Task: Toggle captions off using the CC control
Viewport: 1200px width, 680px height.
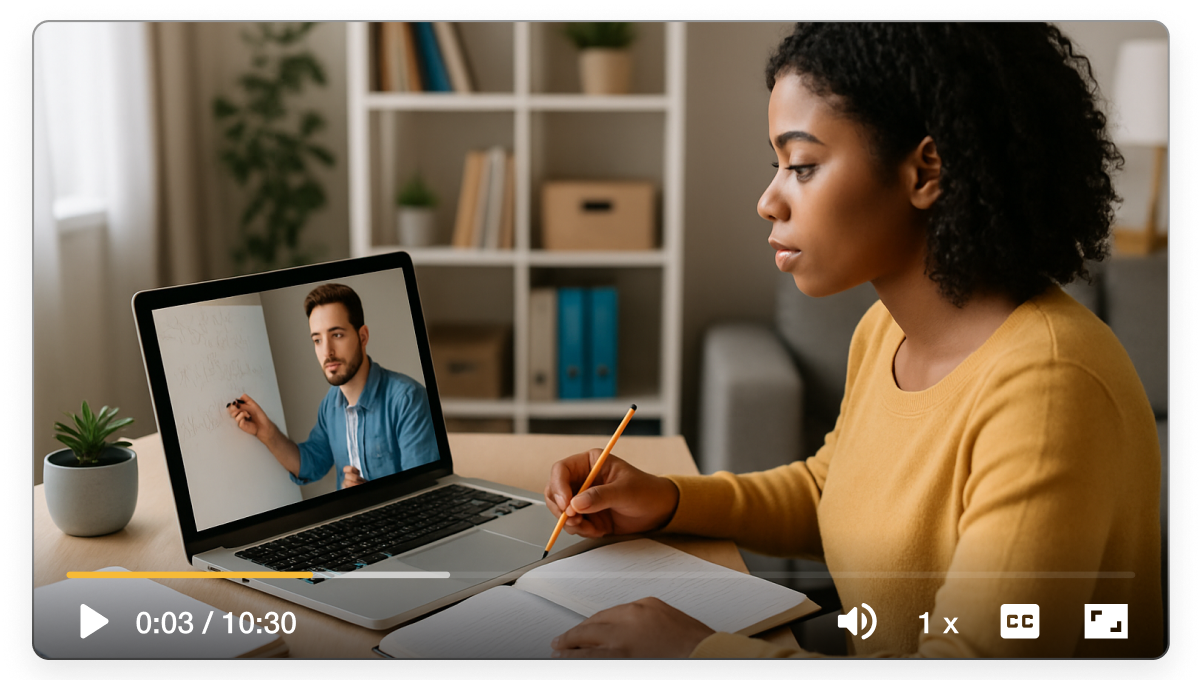Action: 1022,621
